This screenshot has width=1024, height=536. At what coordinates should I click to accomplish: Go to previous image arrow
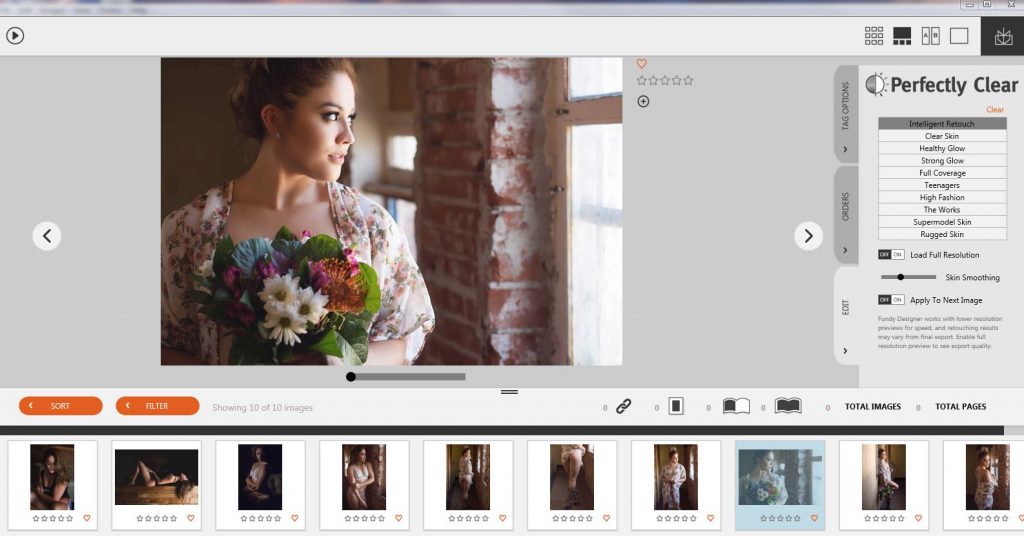(x=47, y=236)
